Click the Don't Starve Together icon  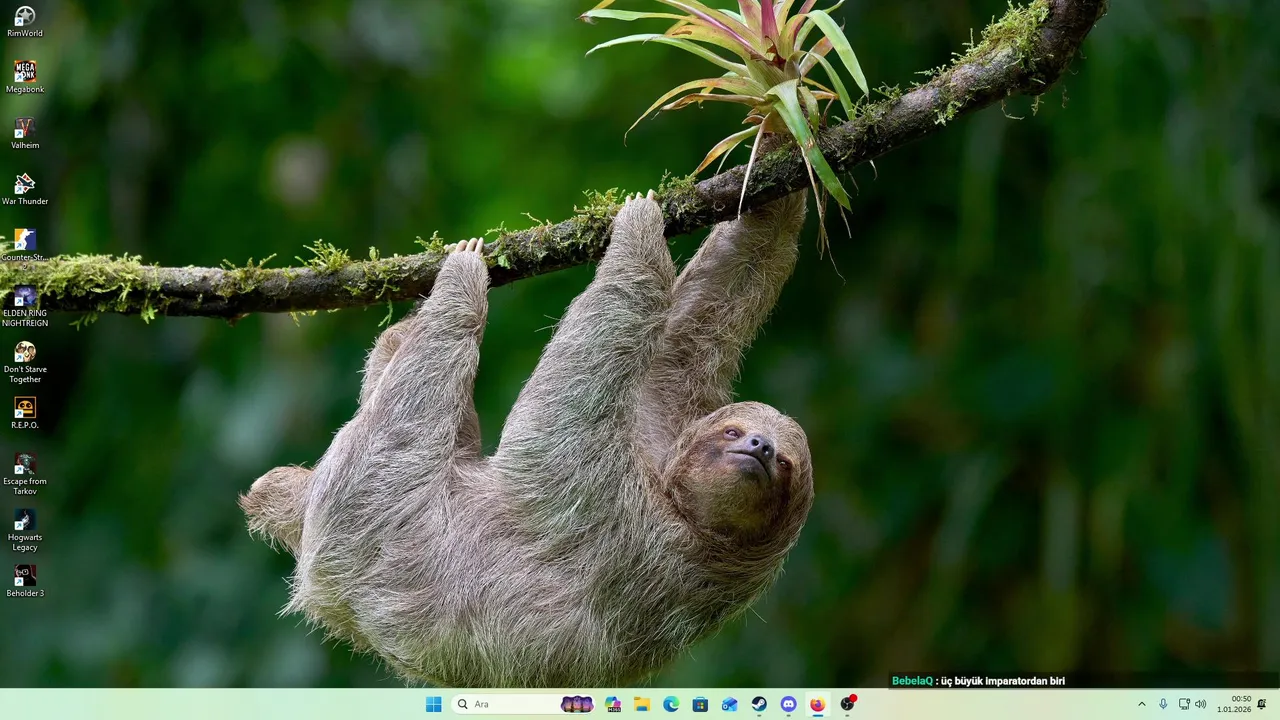click(x=25, y=362)
